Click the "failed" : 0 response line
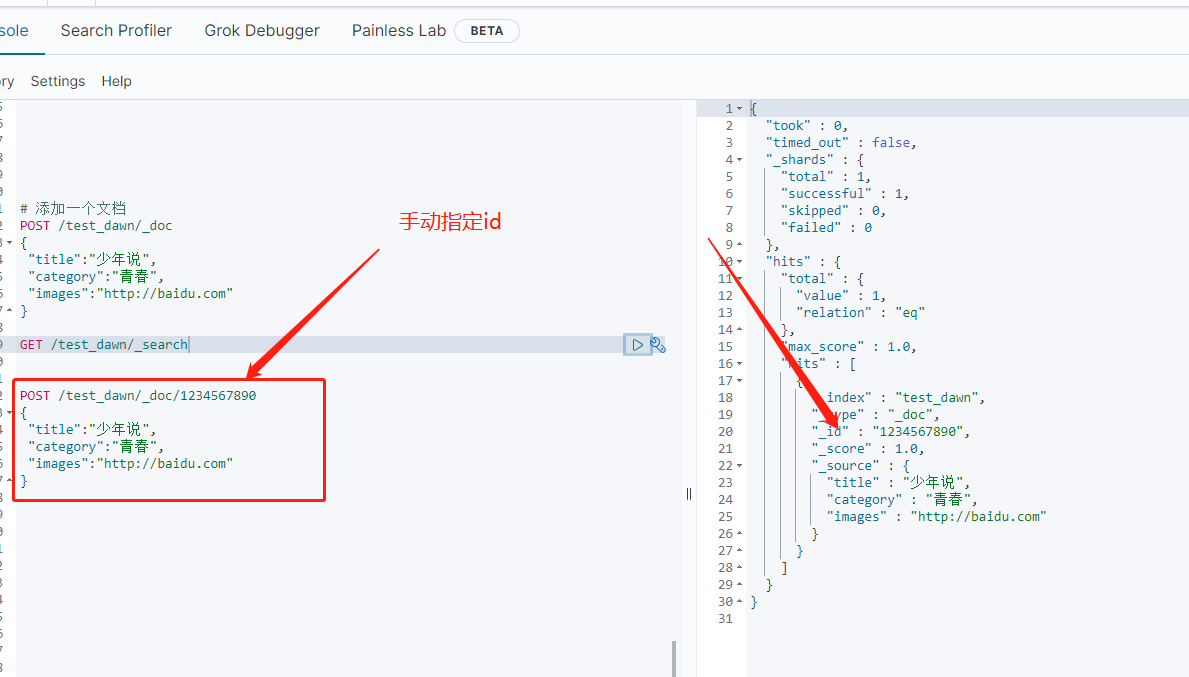 827,227
